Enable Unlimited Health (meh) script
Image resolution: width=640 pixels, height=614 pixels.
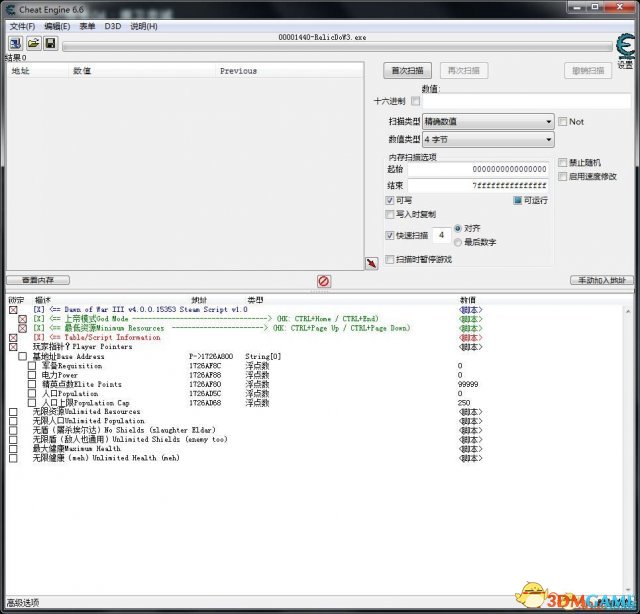tap(13, 458)
